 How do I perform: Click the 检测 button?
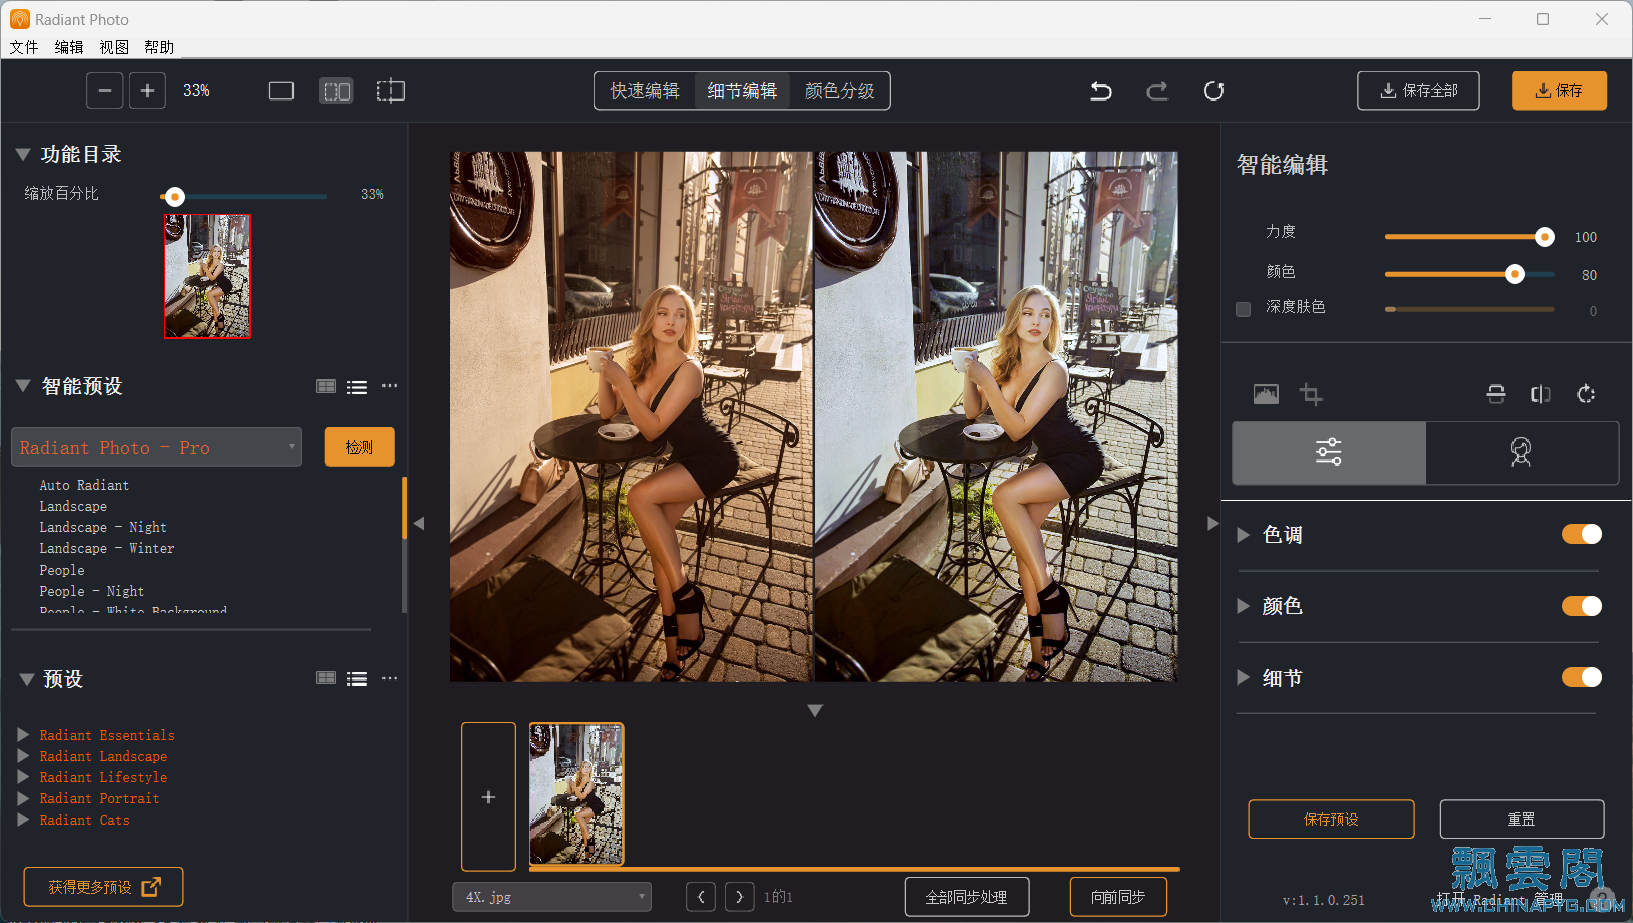pyautogui.click(x=359, y=447)
